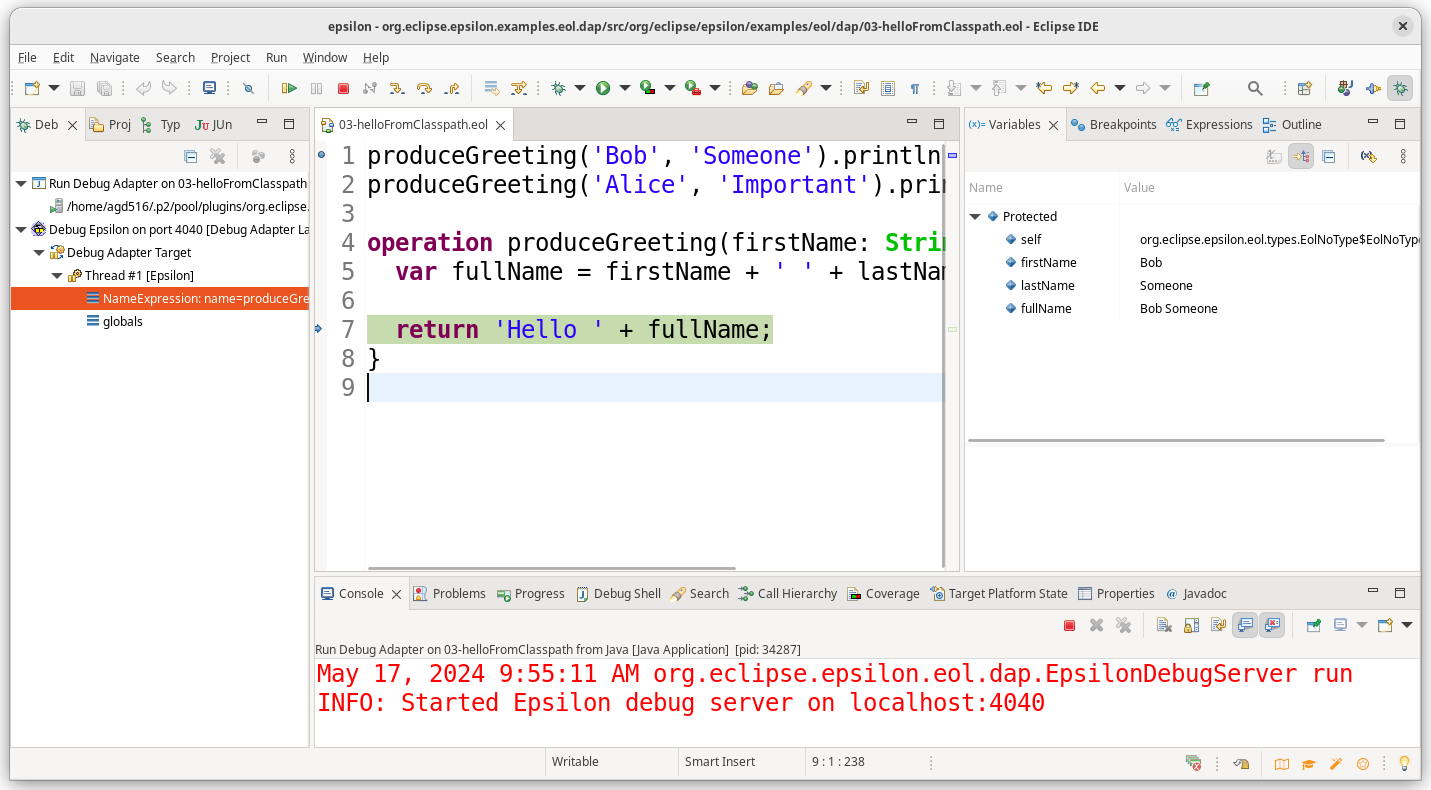
Task: Toggle Show Console on Standard Error
Action: pos(1272,625)
